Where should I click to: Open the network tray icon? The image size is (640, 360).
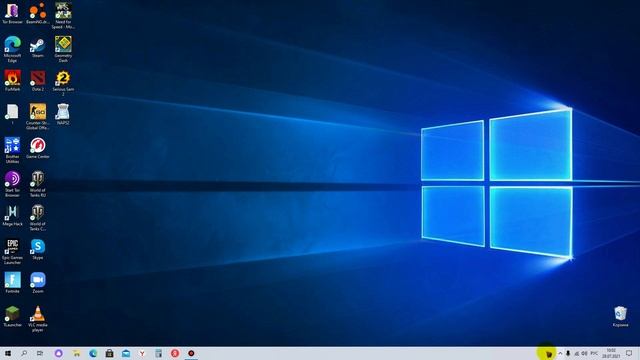pyautogui.click(x=577, y=353)
